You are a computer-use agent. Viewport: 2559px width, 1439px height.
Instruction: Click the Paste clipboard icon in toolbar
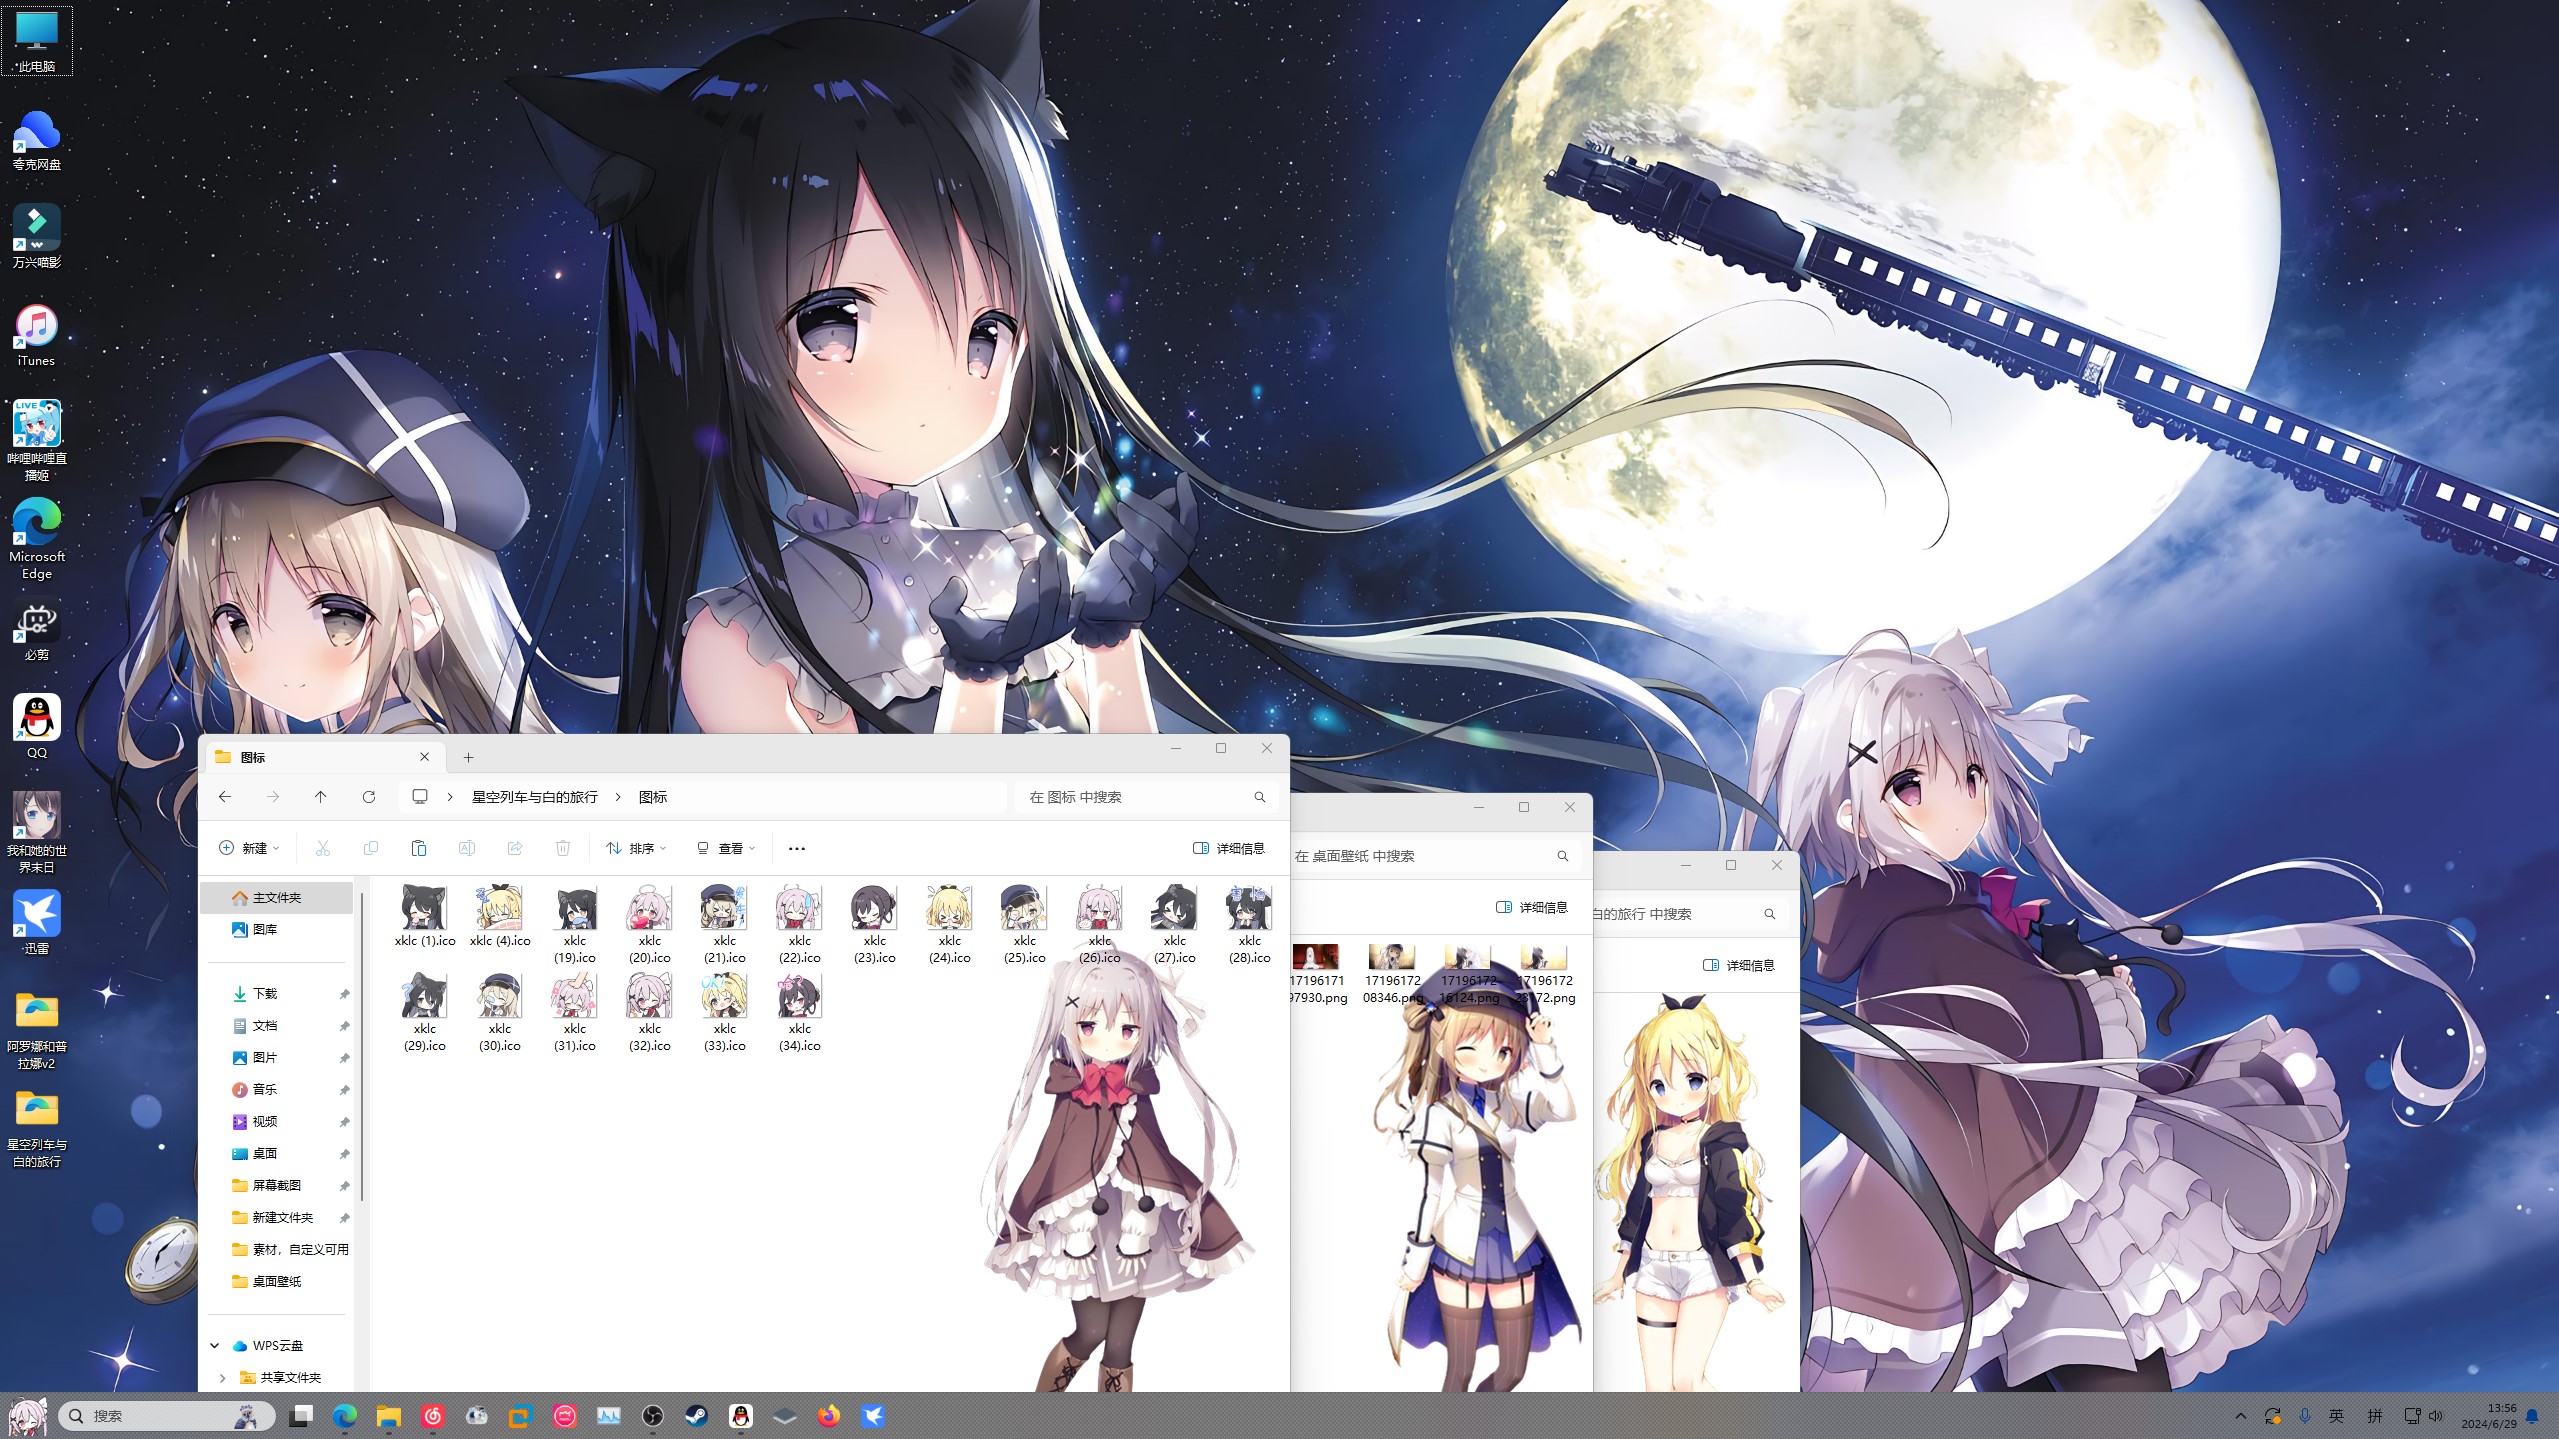418,848
